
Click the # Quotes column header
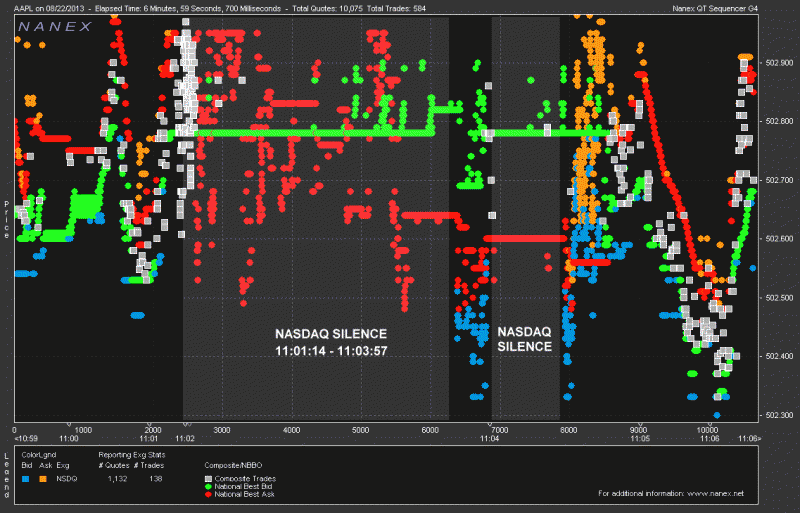tap(114, 466)
